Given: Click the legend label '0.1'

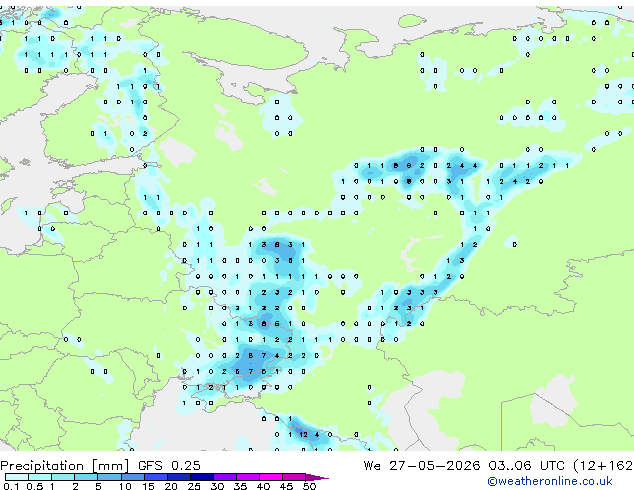Looking at the screenshot, I should [x=11, y=486].
